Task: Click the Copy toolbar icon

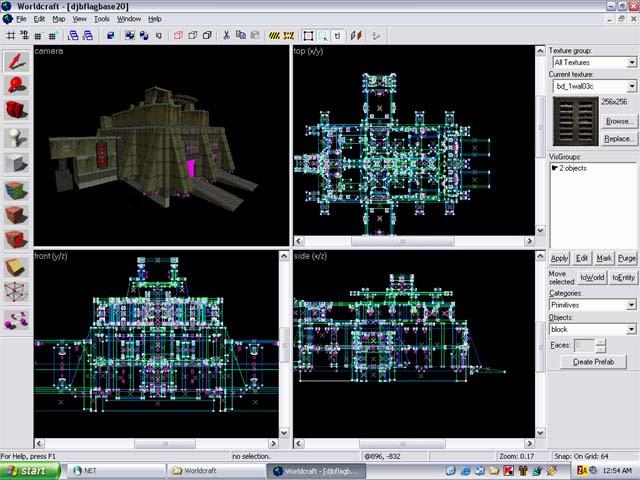Action: click(x=241, y=36)
